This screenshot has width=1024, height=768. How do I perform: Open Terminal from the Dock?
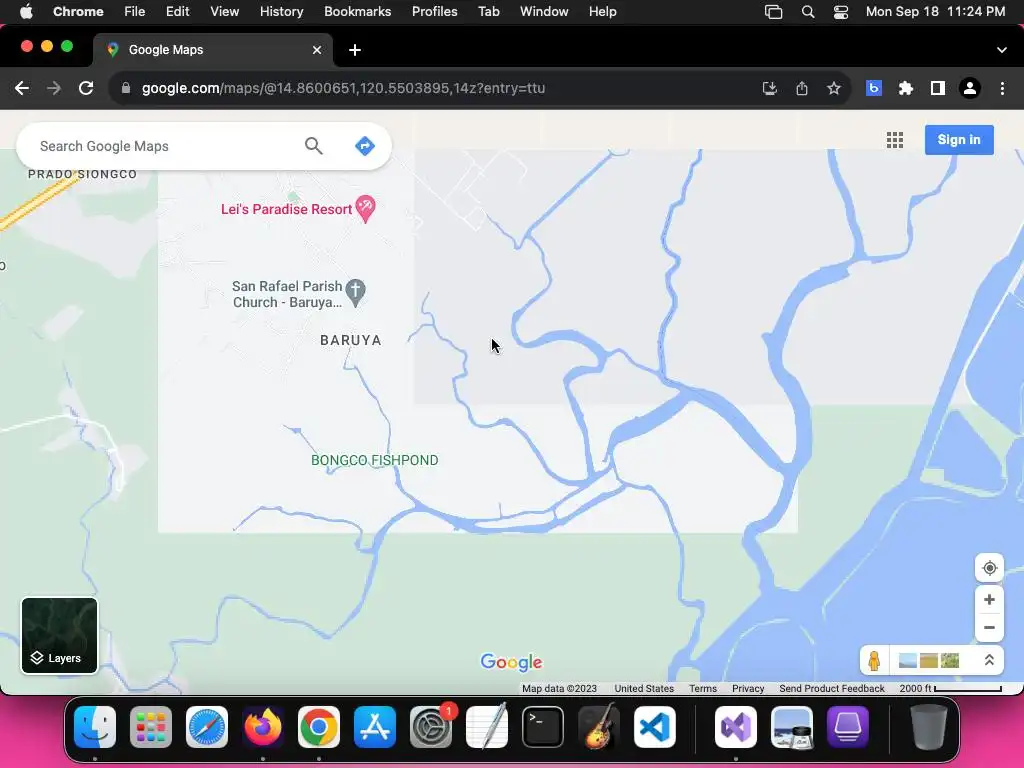543,727
